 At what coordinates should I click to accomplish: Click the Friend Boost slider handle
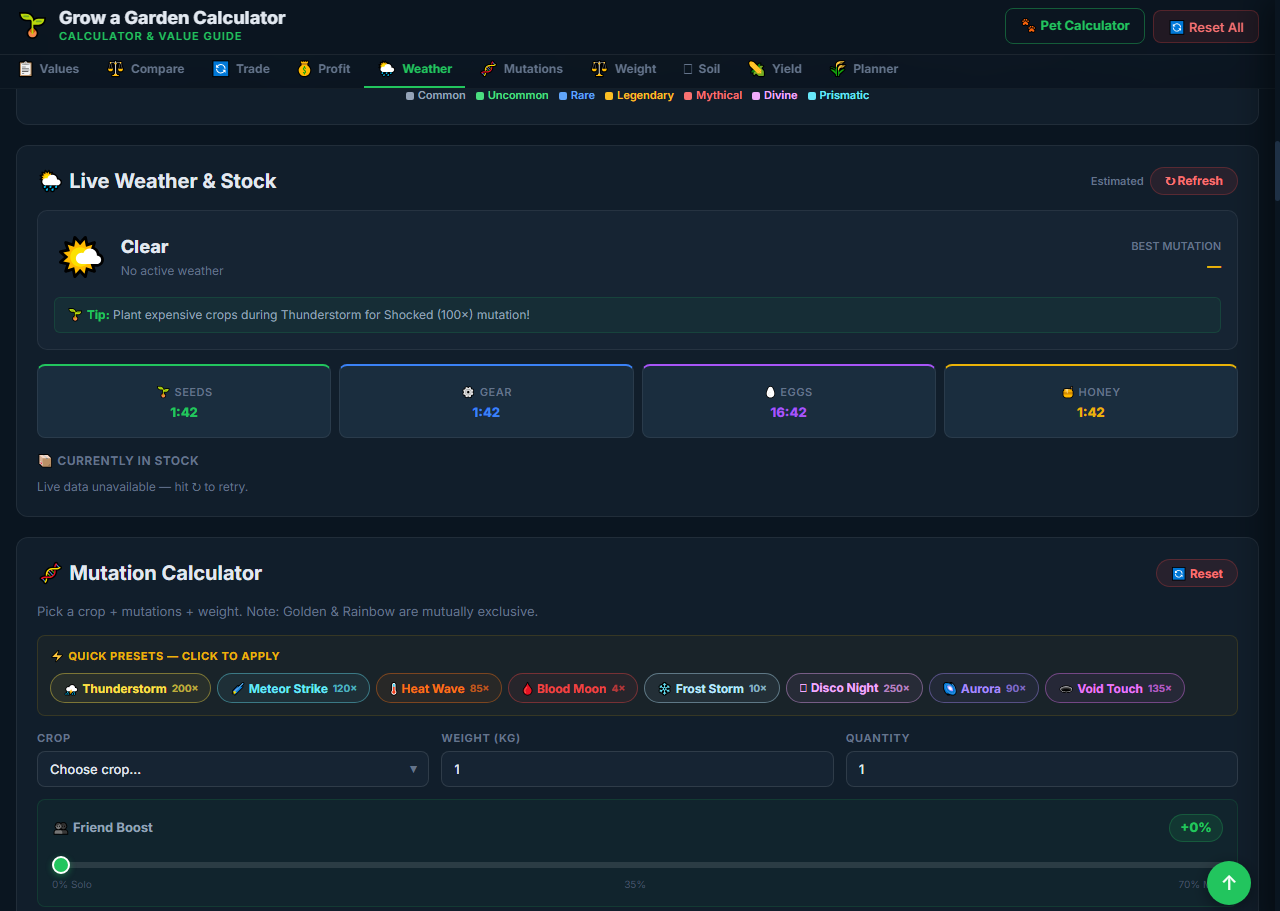(x=61, y=864)
